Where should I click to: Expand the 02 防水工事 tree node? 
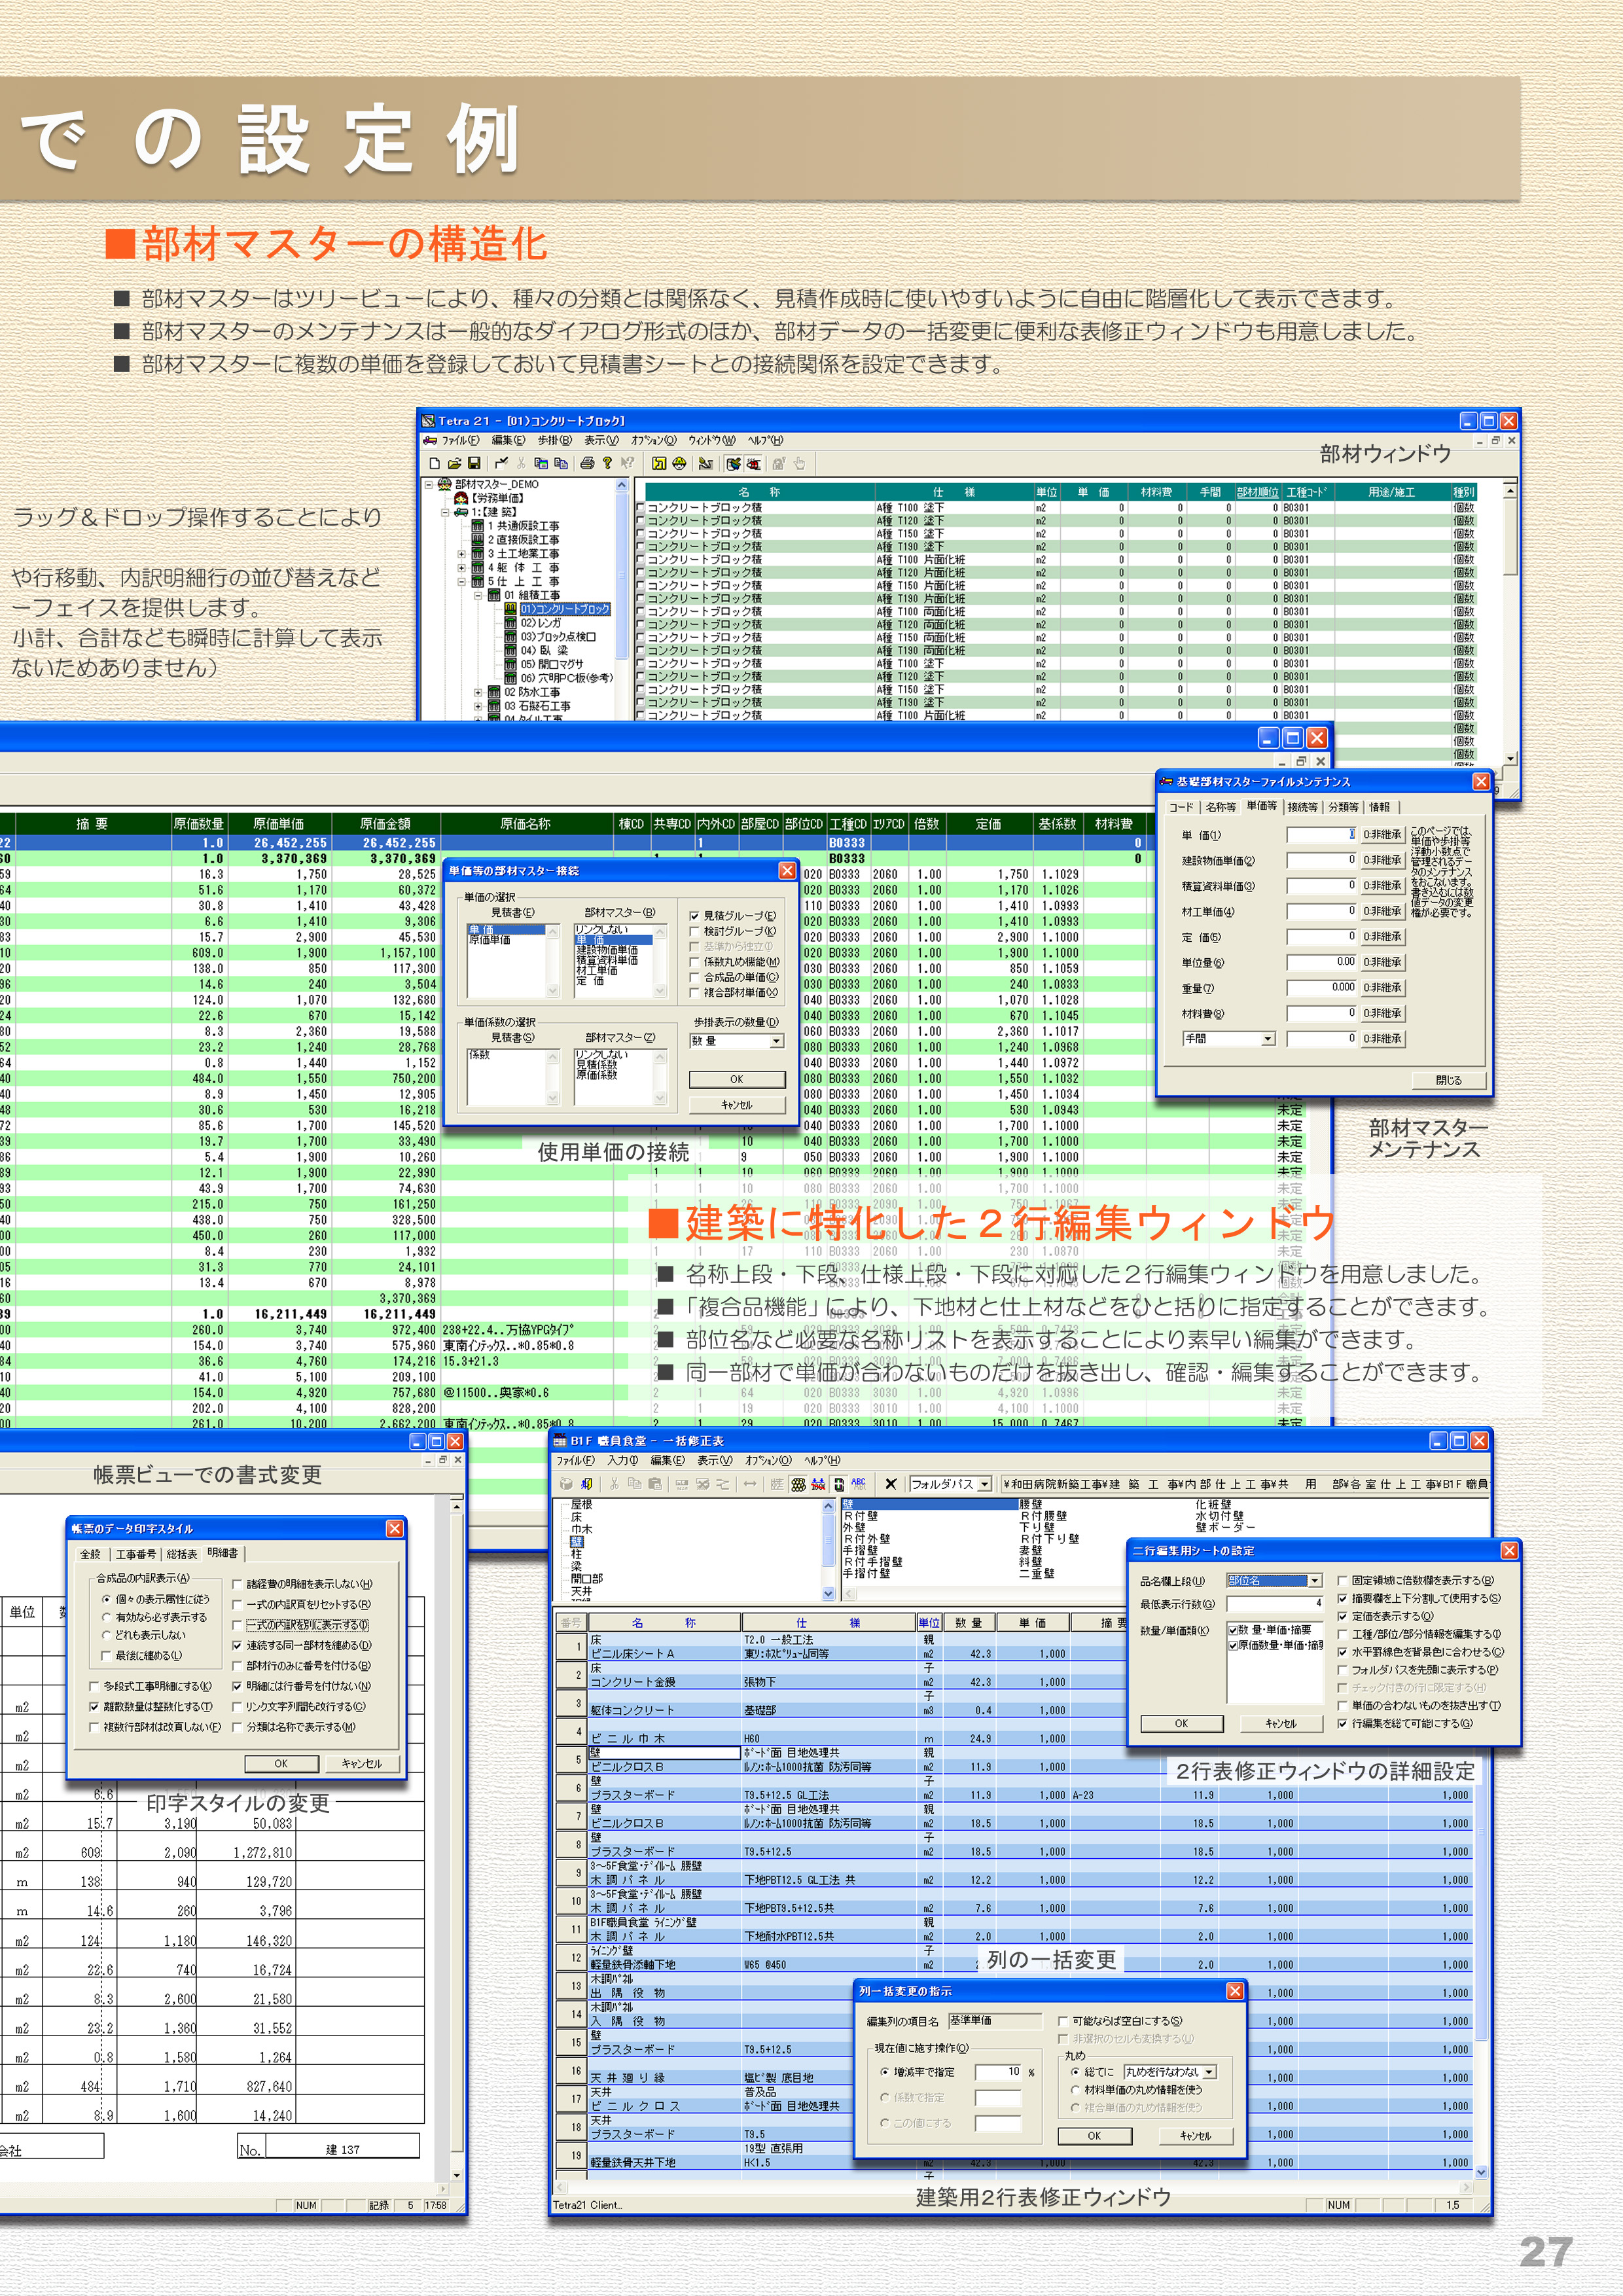[x=478, y=693]
